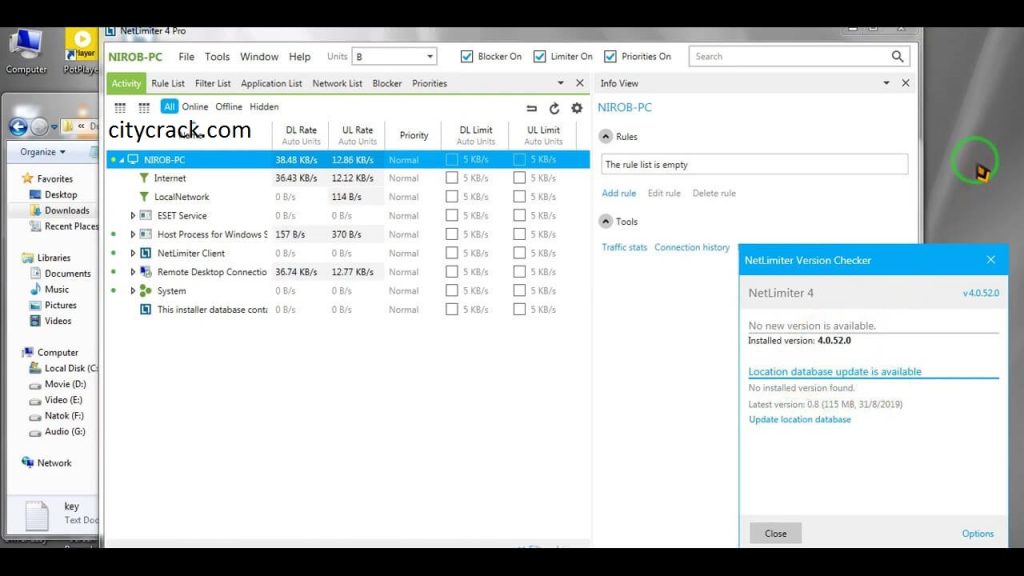This screenshot has height=576, width=1024.
Task: Click the Add rule link
Action: [618, 193]
